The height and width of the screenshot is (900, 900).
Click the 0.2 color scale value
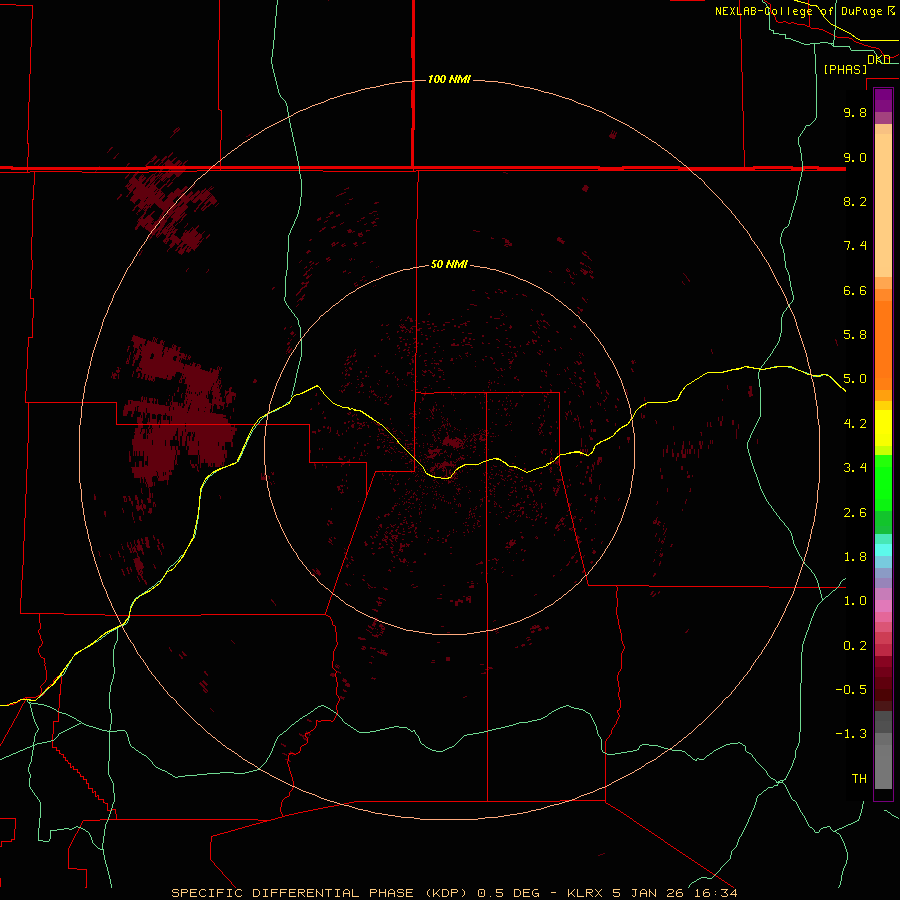tap(855, 646)
